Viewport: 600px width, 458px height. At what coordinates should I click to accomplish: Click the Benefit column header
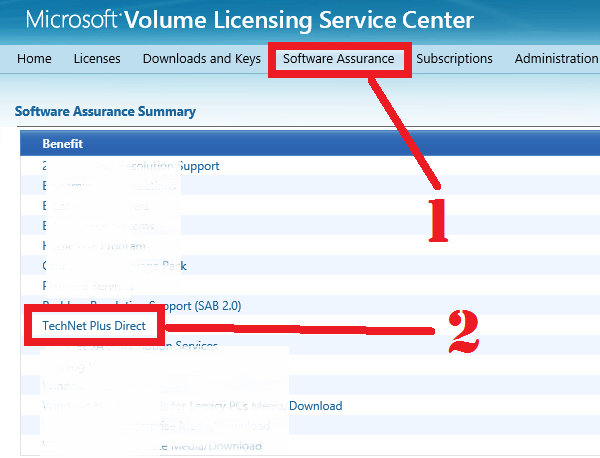coord(62,144)
